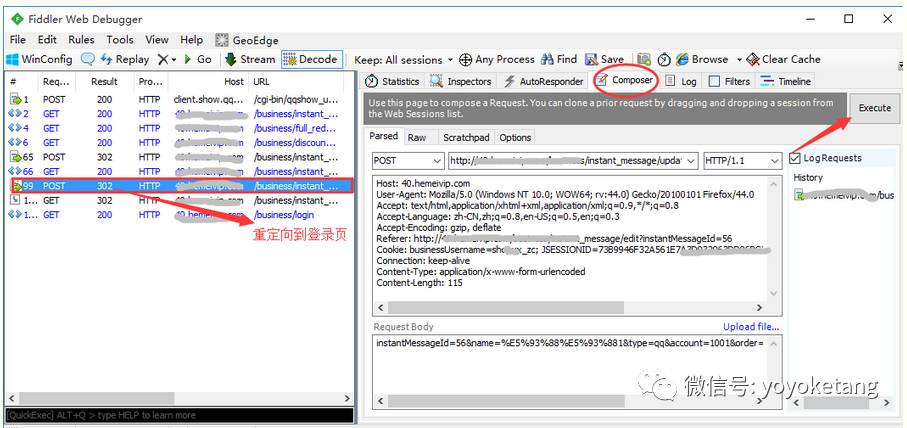Sort sessions by Protocol column header
This screenshot has height=428, width=907.
151,82
